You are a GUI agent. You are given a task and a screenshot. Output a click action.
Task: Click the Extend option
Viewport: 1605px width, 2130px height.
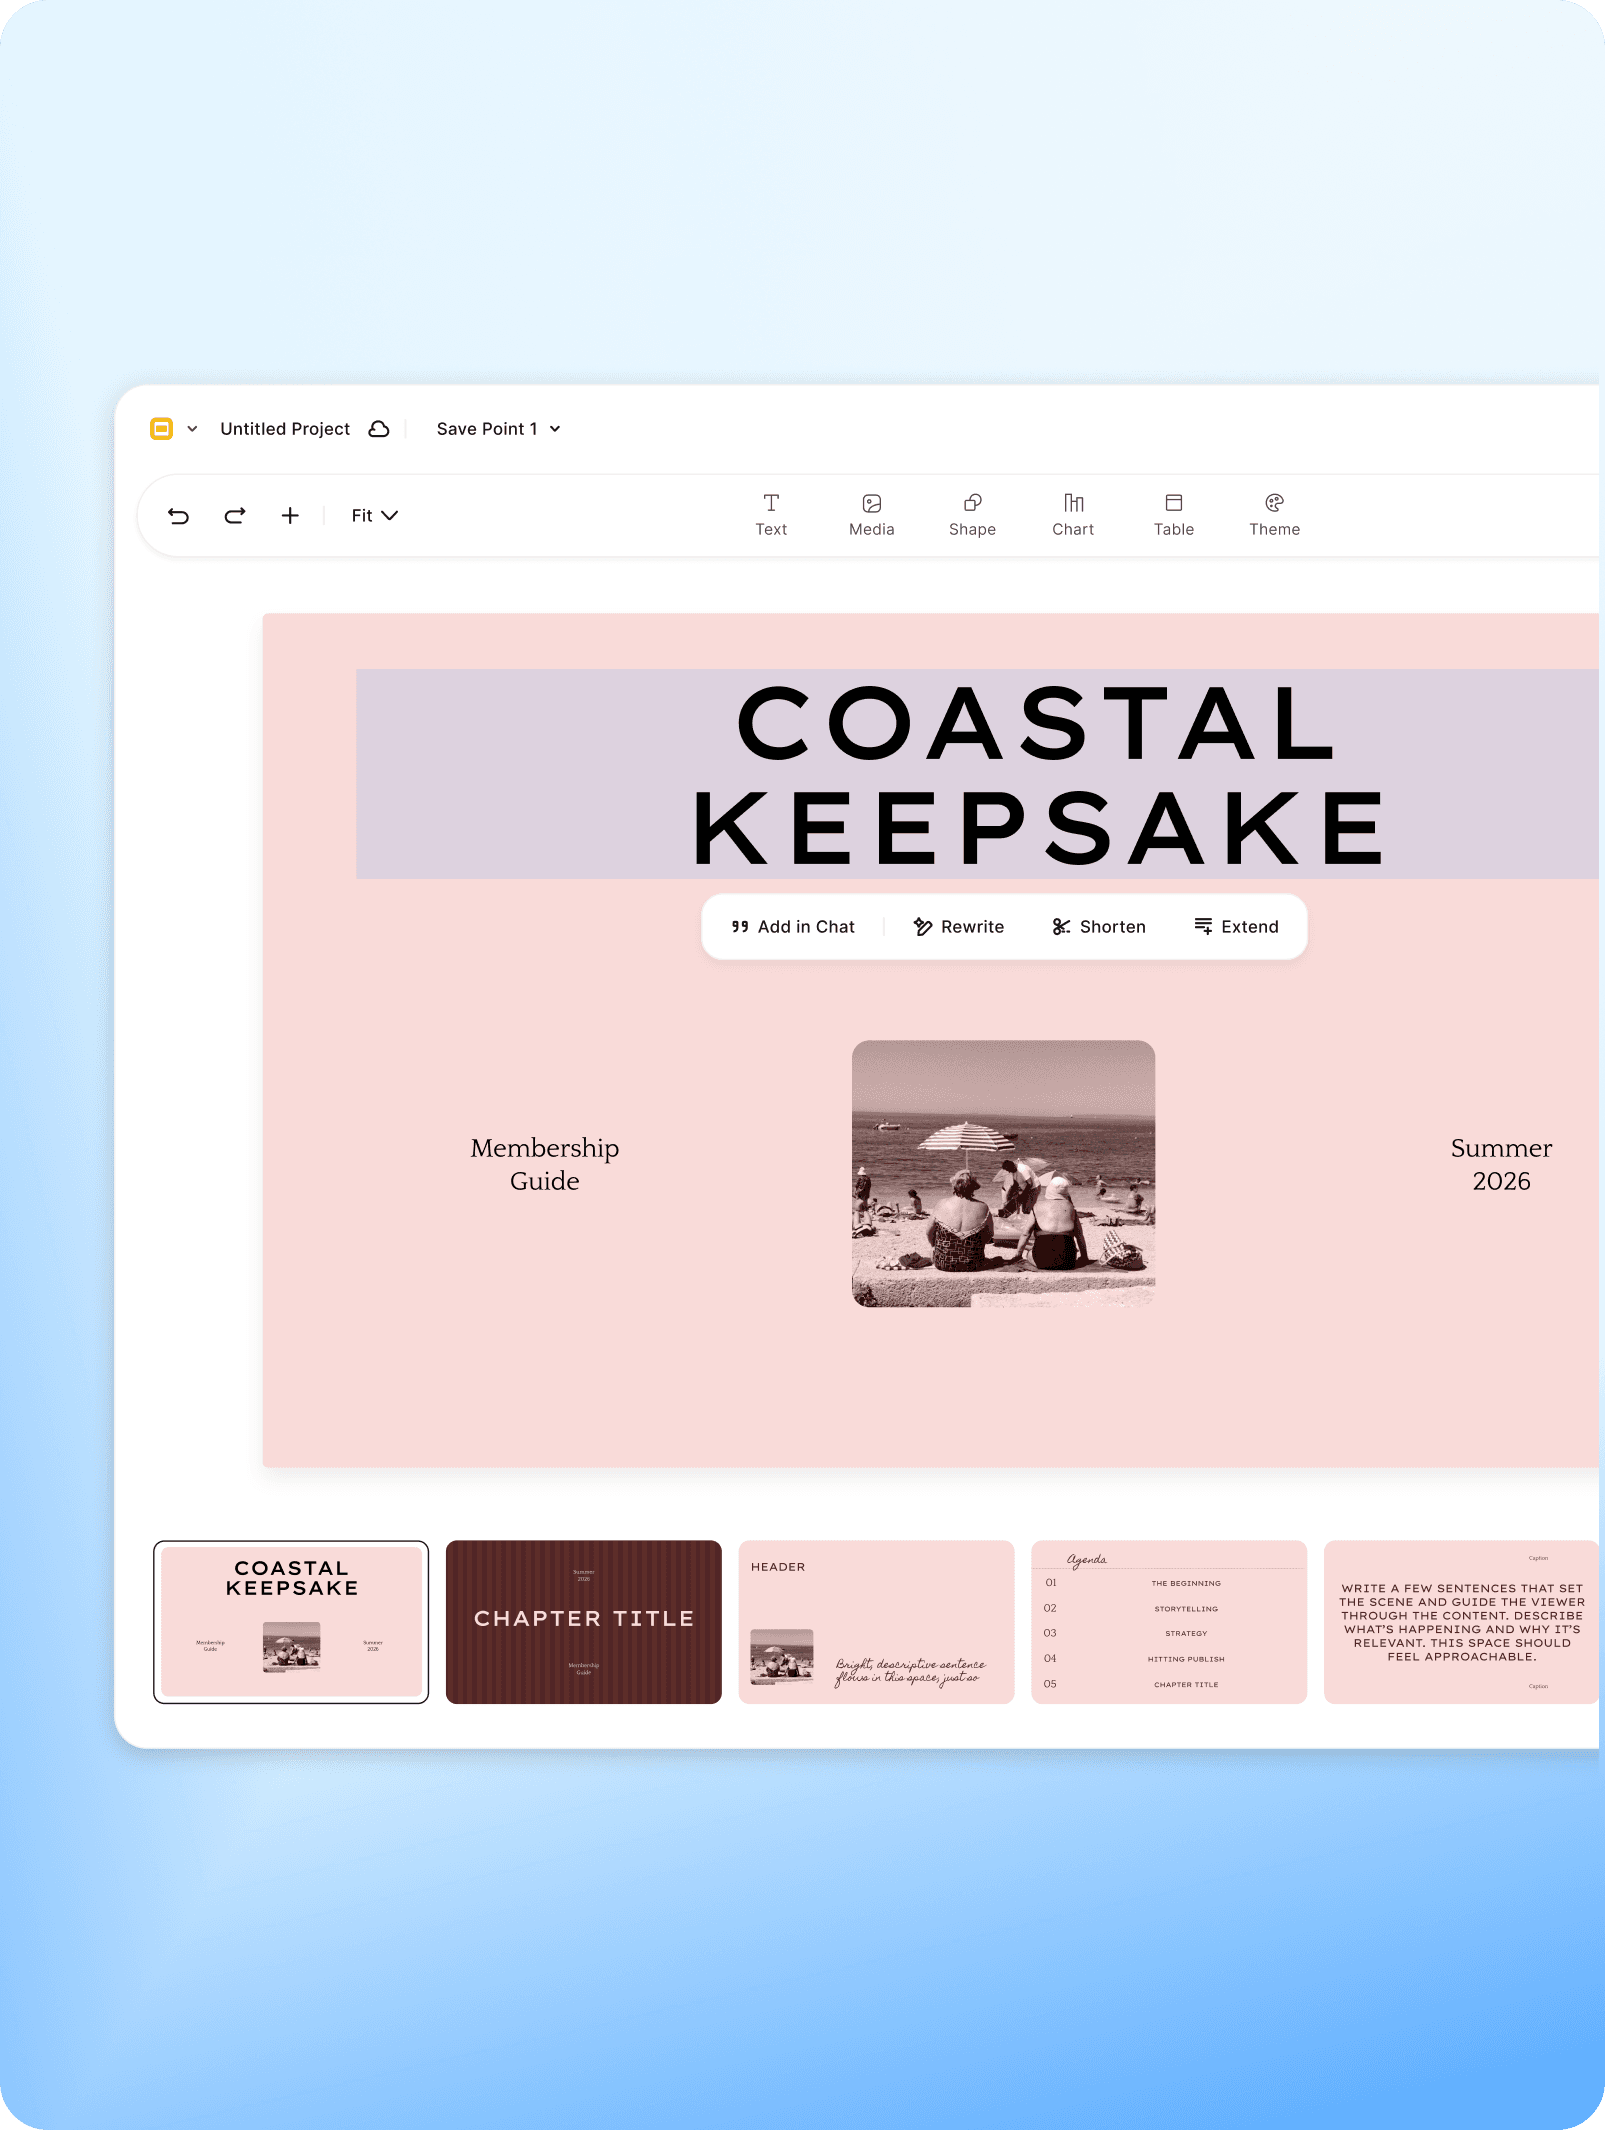[1237, 926]
